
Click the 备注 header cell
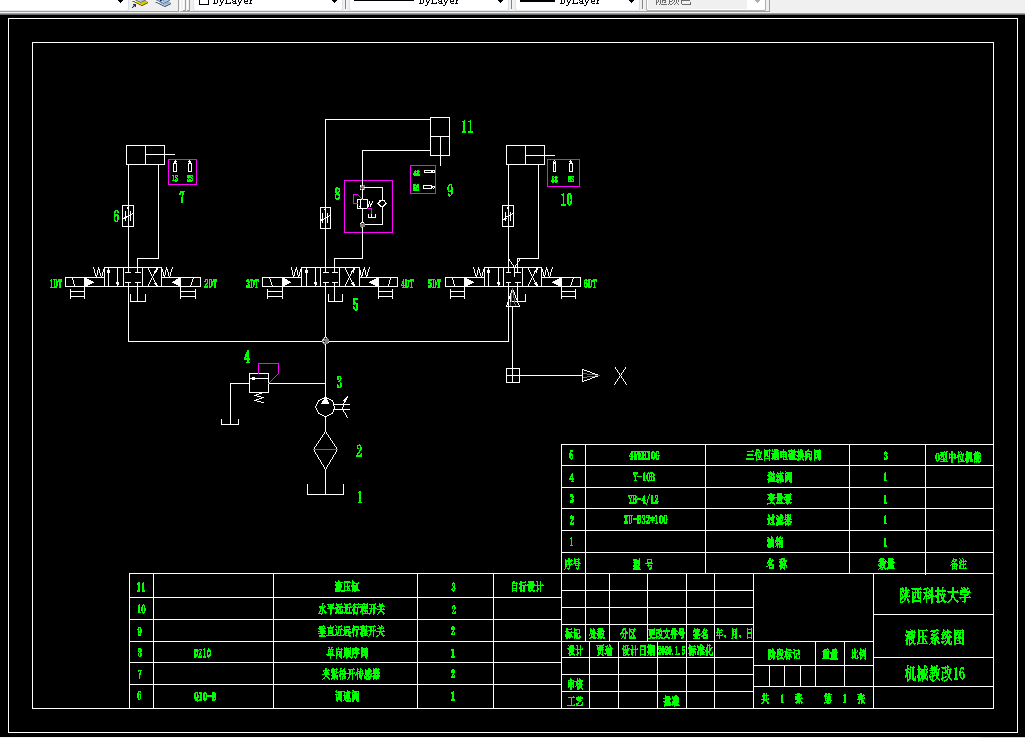(x=959, y=563)
